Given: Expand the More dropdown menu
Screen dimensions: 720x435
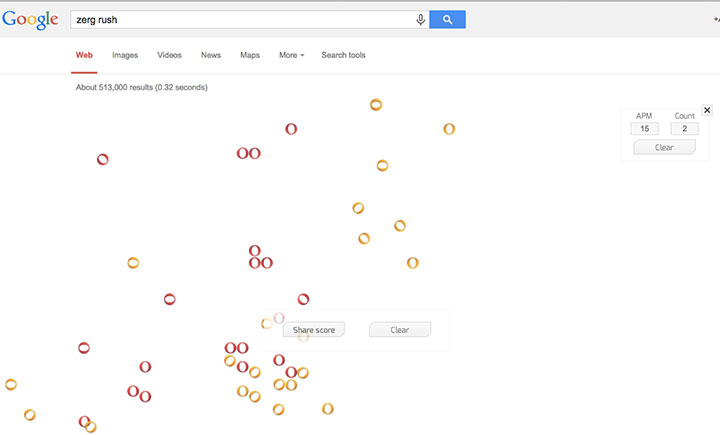Looking at the screenshot, I should (x=292, y=55).
